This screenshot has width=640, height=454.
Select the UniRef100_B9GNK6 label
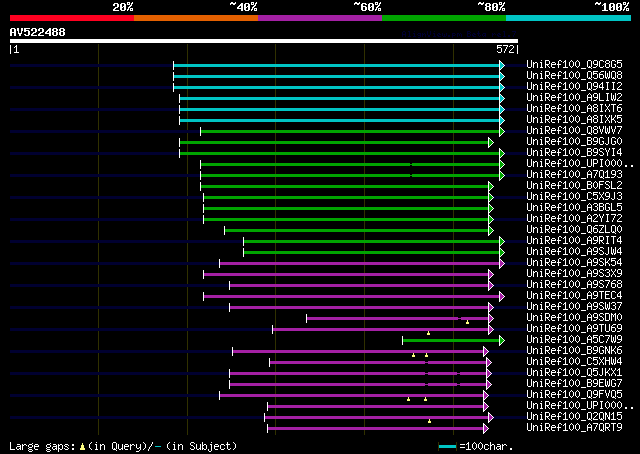(x=574, y=351)
